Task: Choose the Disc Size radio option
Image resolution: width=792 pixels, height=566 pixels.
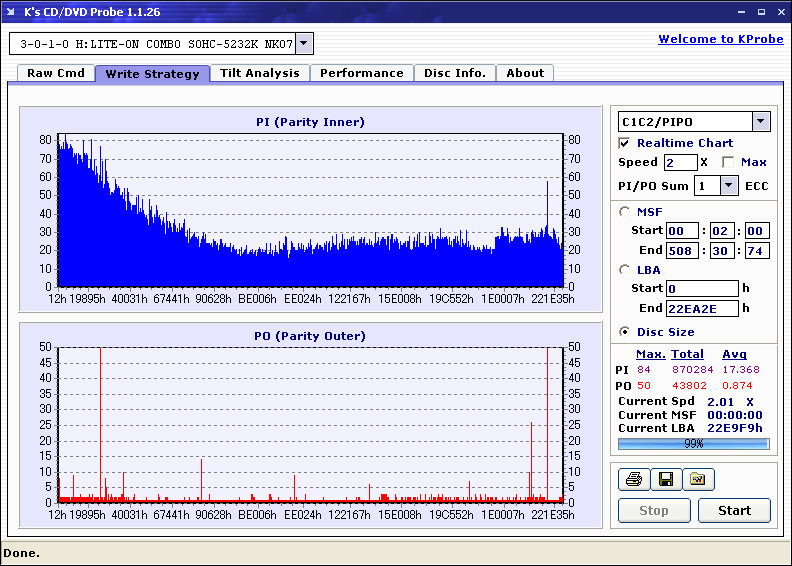Action: (x=625, y=332)
